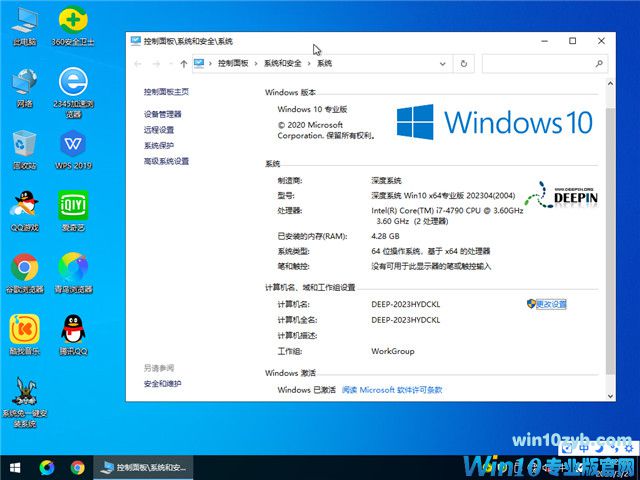The width and height of the screenshot is (640, 480).
Task: Expand the recent locations dropdown arrow
Action: 171,64
